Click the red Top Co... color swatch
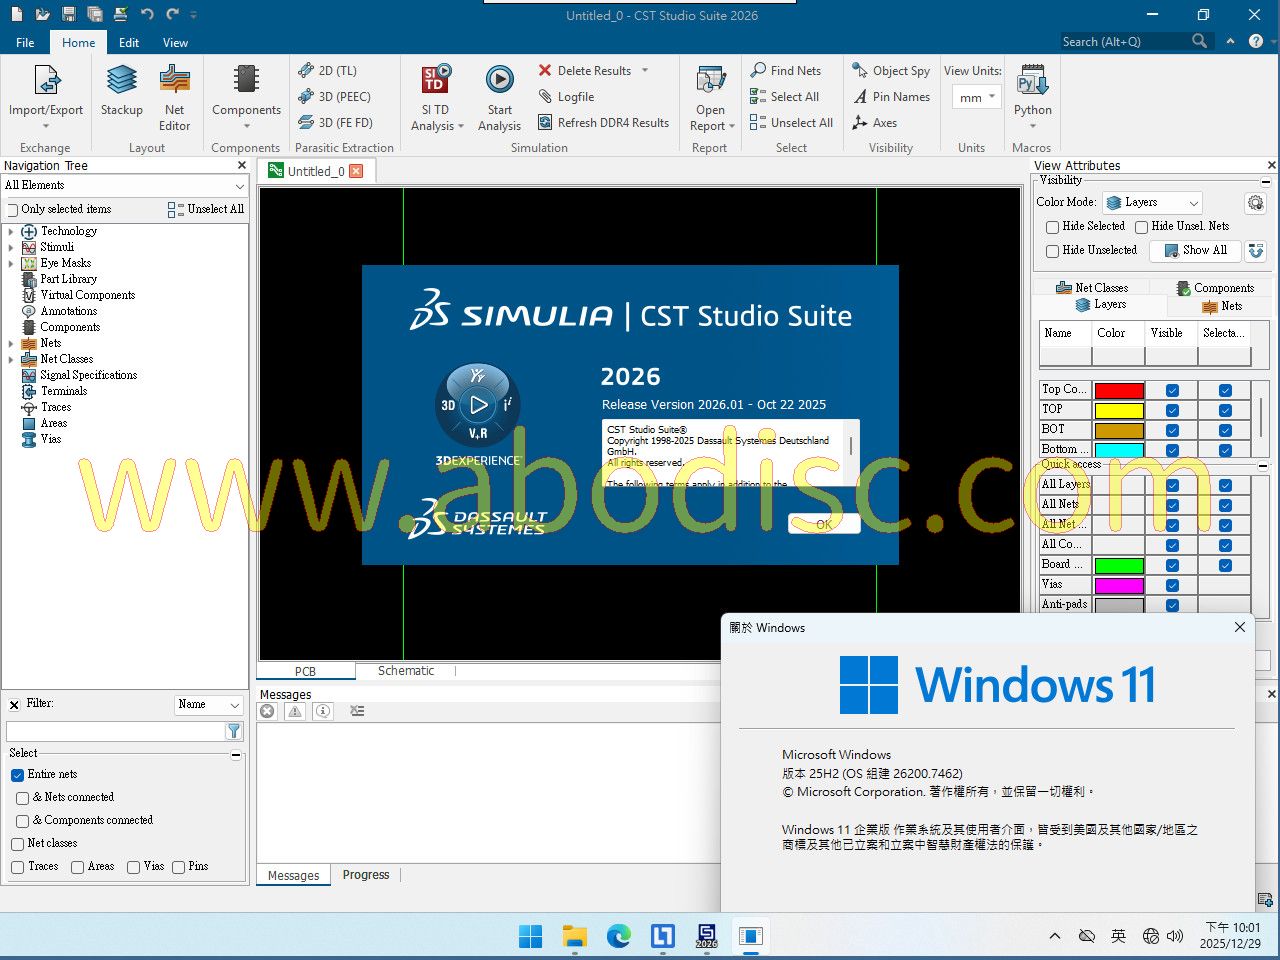The width and height of the screenshot is (1280, 960). coord(1118,390)
